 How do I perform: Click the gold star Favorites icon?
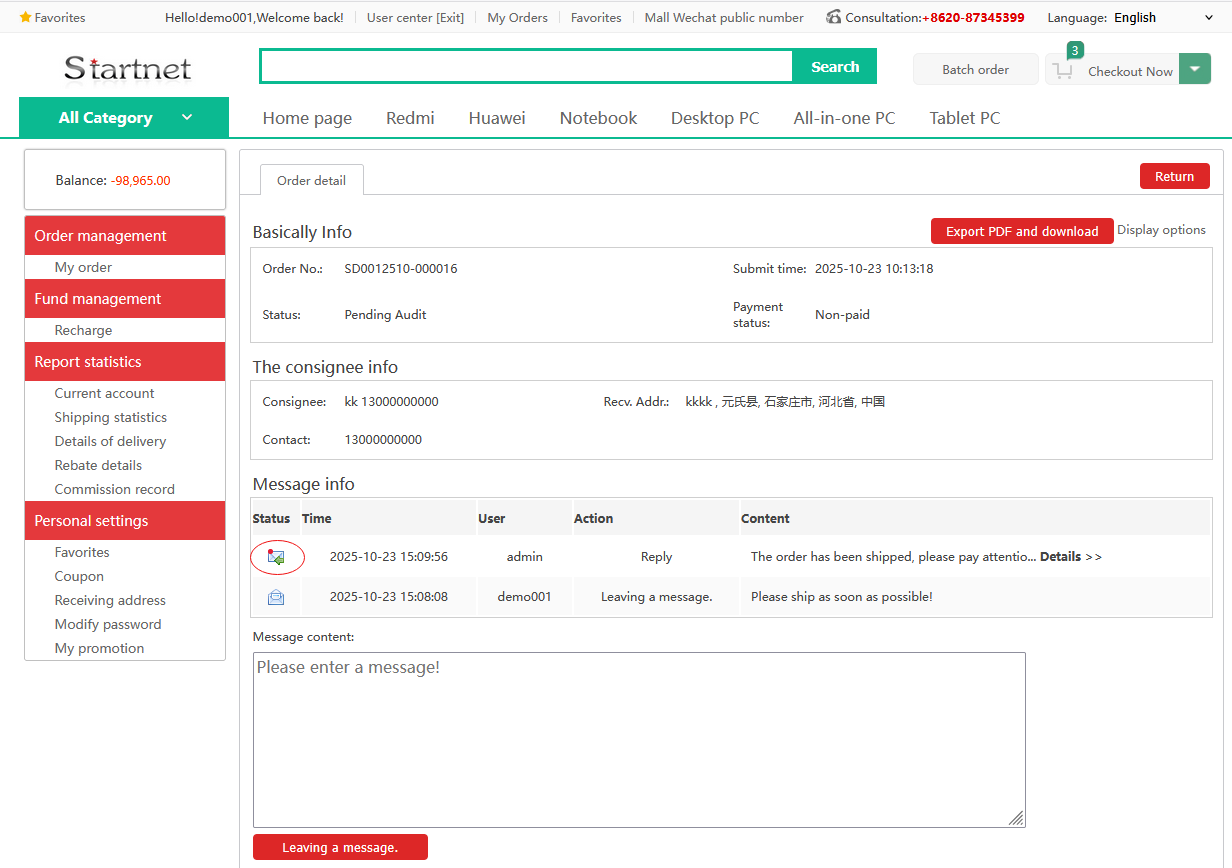[x=26, y=17]
